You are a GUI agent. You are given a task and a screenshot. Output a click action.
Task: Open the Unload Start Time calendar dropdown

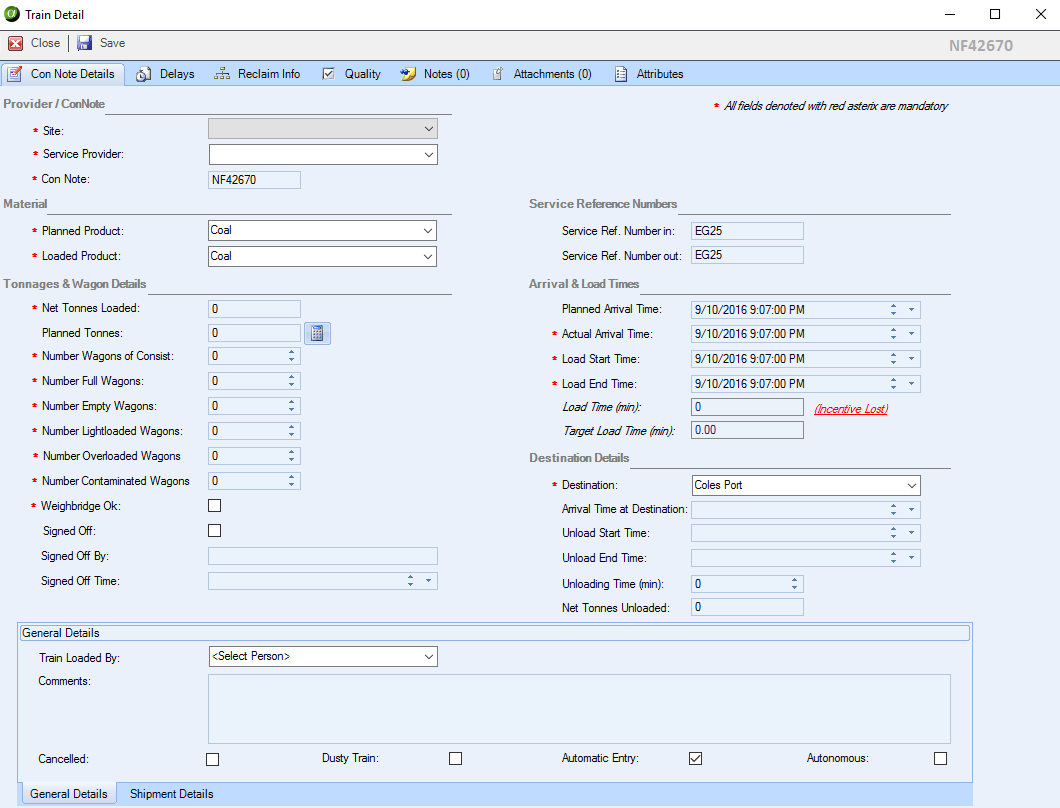tap(911, 533)
